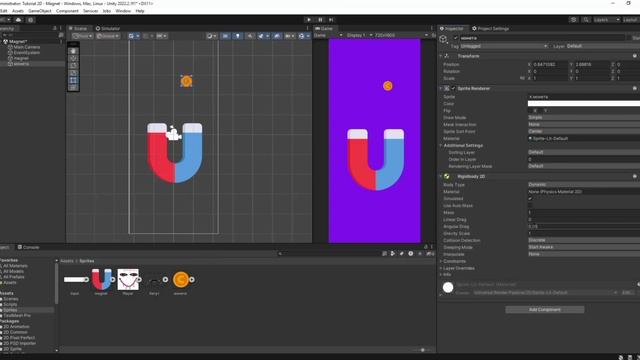The width and height of the screenshot is (640, 360).
Task: Select the Hand view tool in Scene
Action: coord(73,51)
